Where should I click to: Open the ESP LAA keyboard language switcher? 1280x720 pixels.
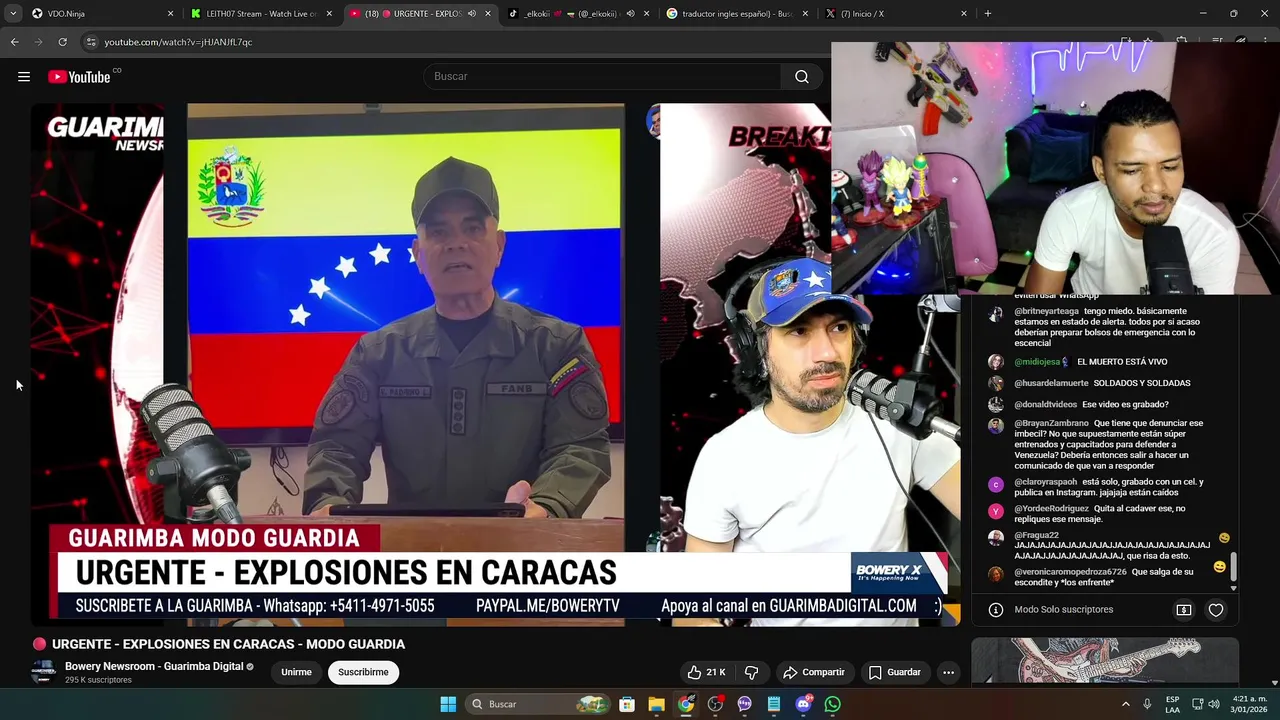1172,704
